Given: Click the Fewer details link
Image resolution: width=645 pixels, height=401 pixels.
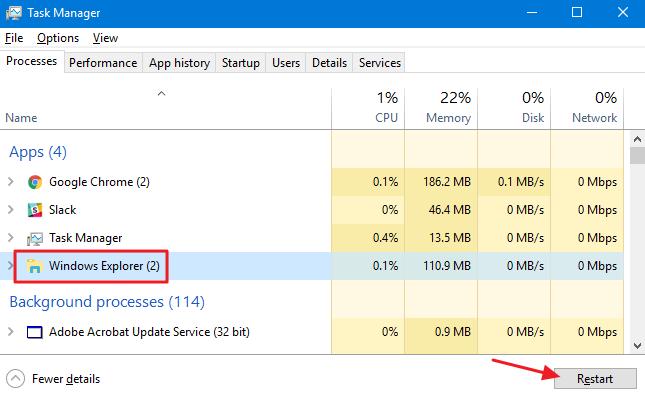Looking at the screenshot, I should click(66, 379).
